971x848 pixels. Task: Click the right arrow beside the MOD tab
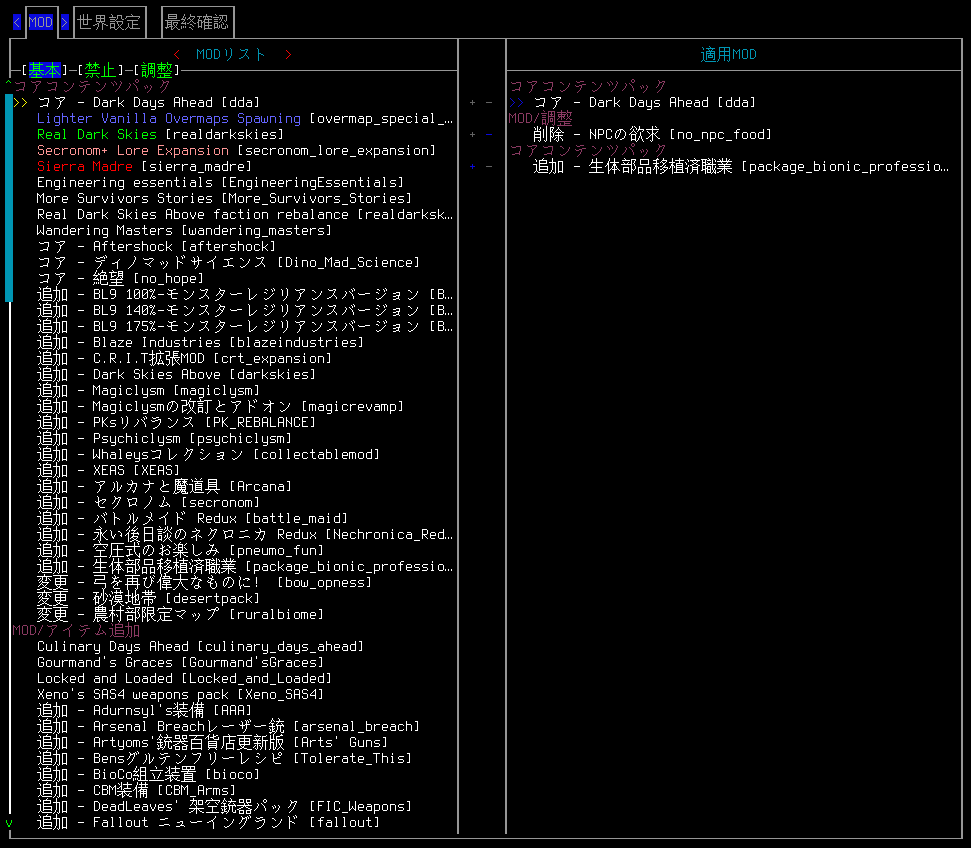65,22
